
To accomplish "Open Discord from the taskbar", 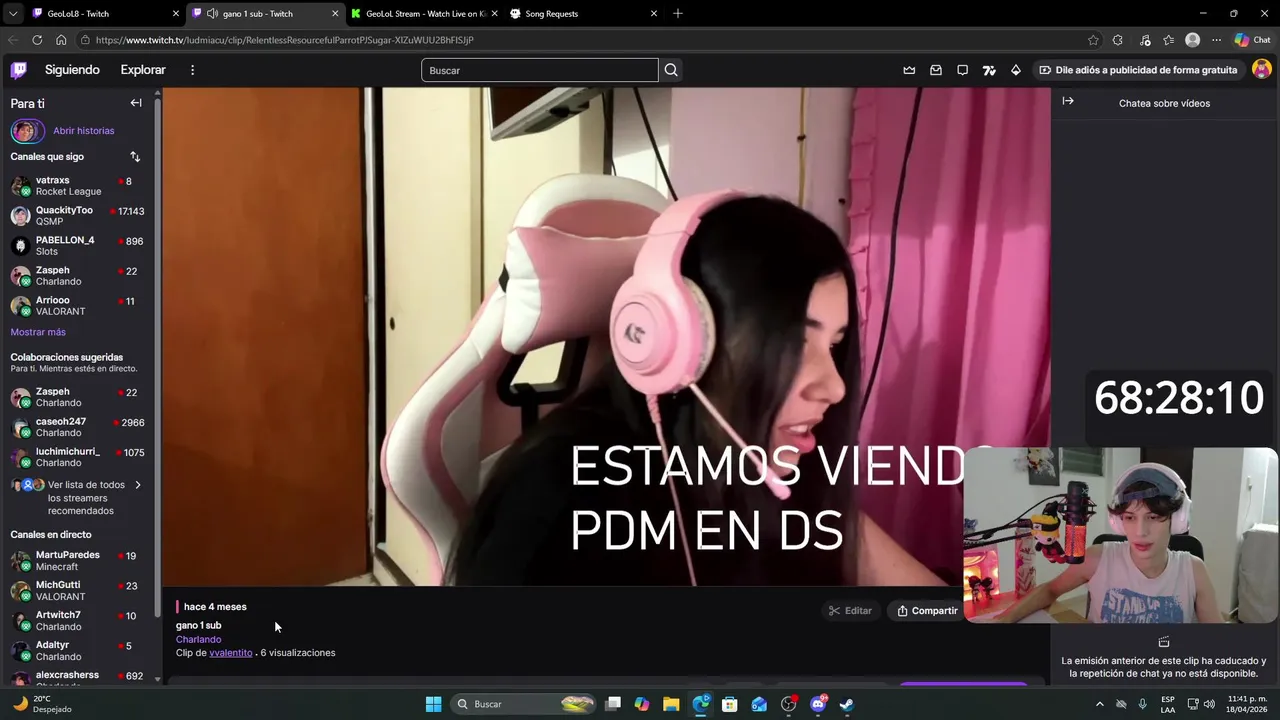I will coord(818,704).
